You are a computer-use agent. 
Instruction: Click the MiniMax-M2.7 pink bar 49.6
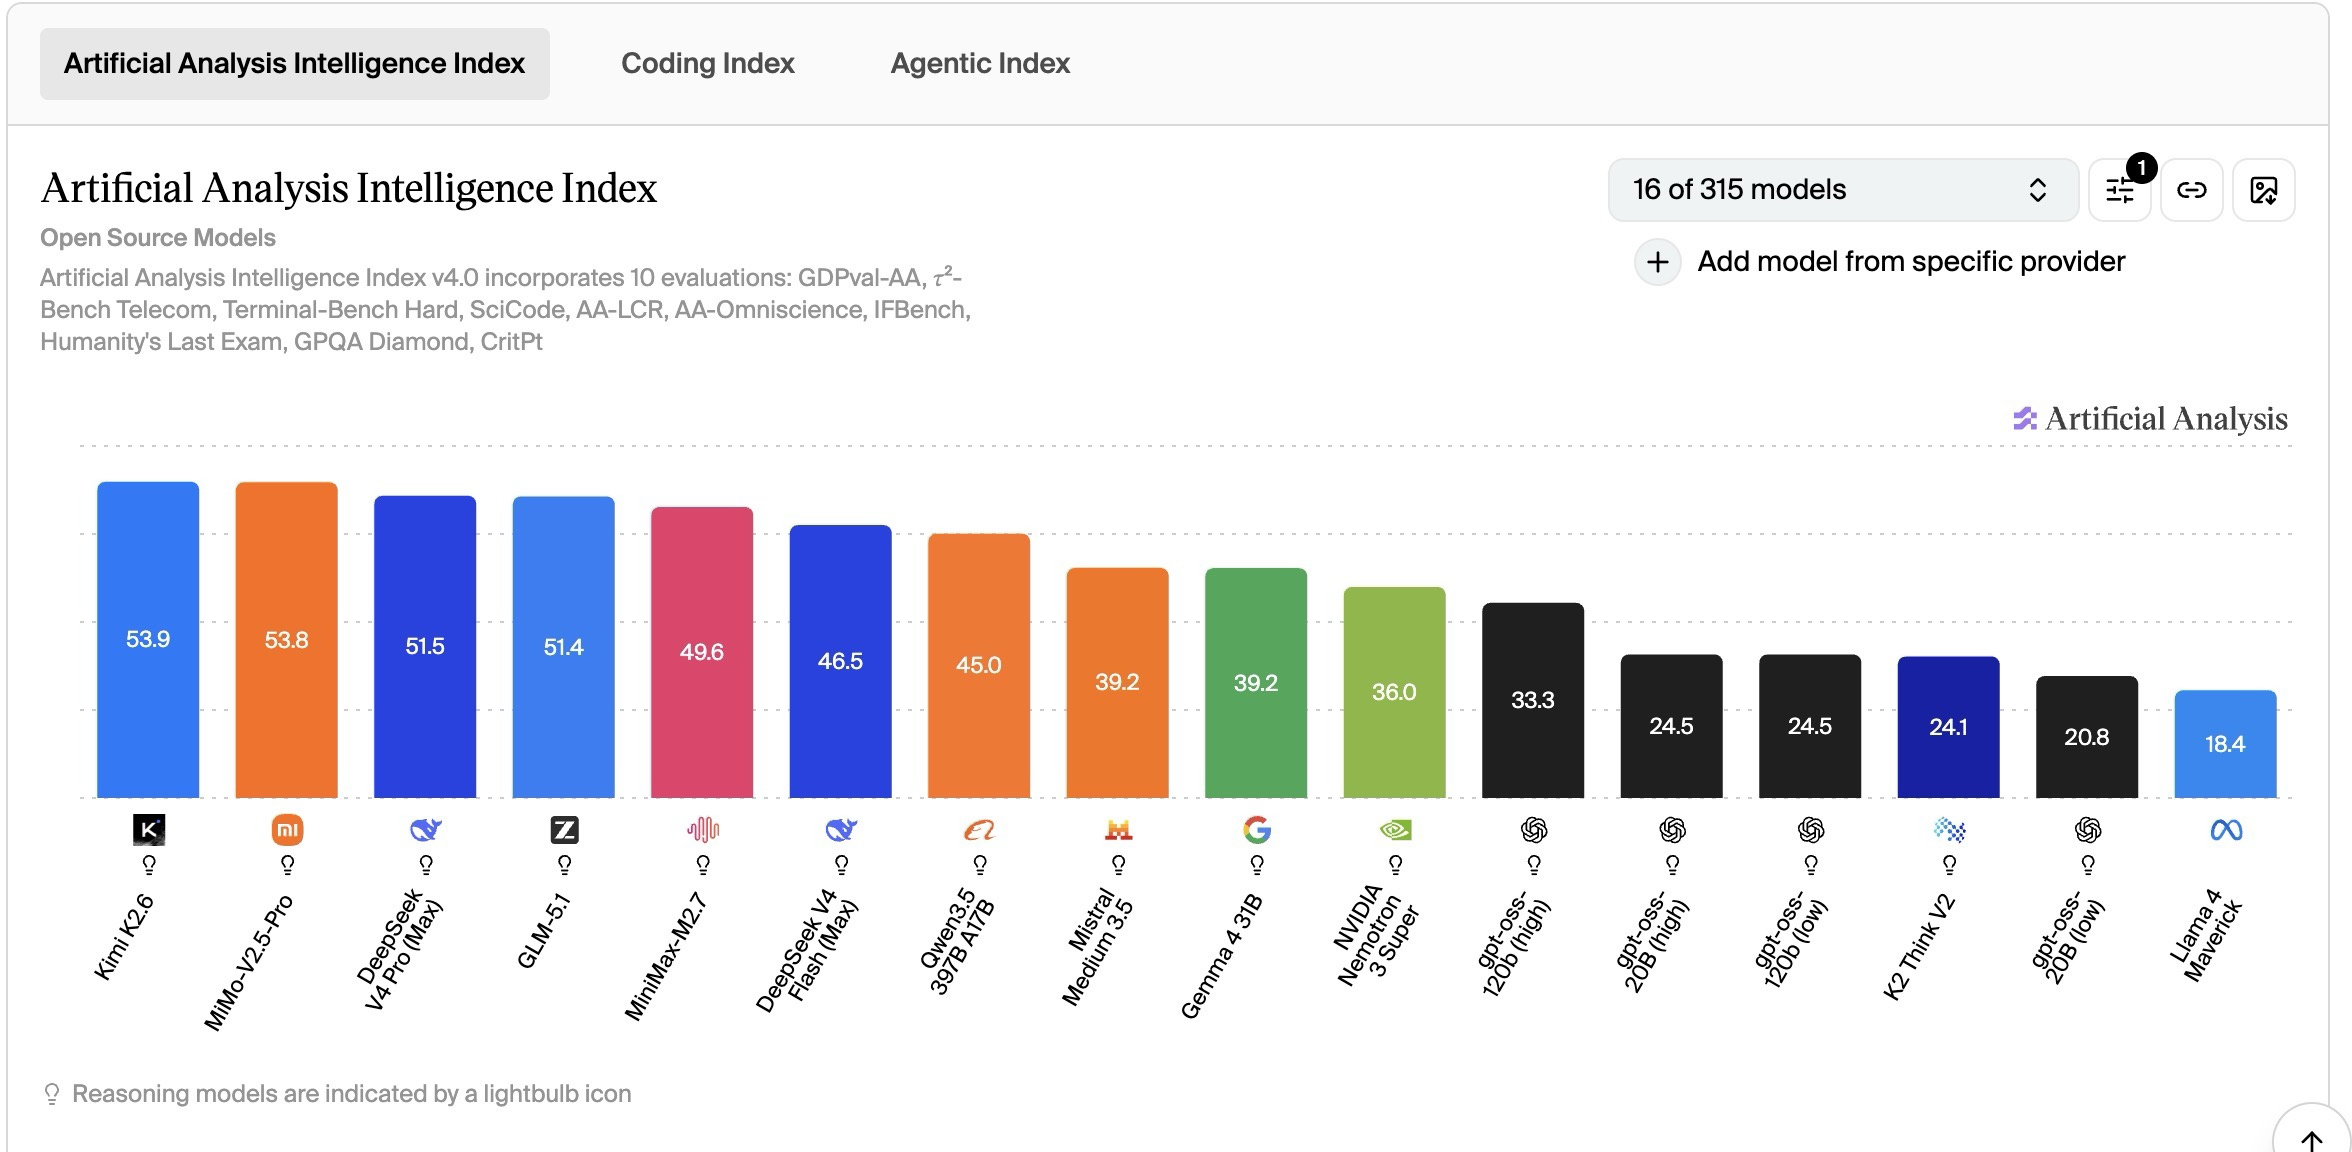point(702,652)
